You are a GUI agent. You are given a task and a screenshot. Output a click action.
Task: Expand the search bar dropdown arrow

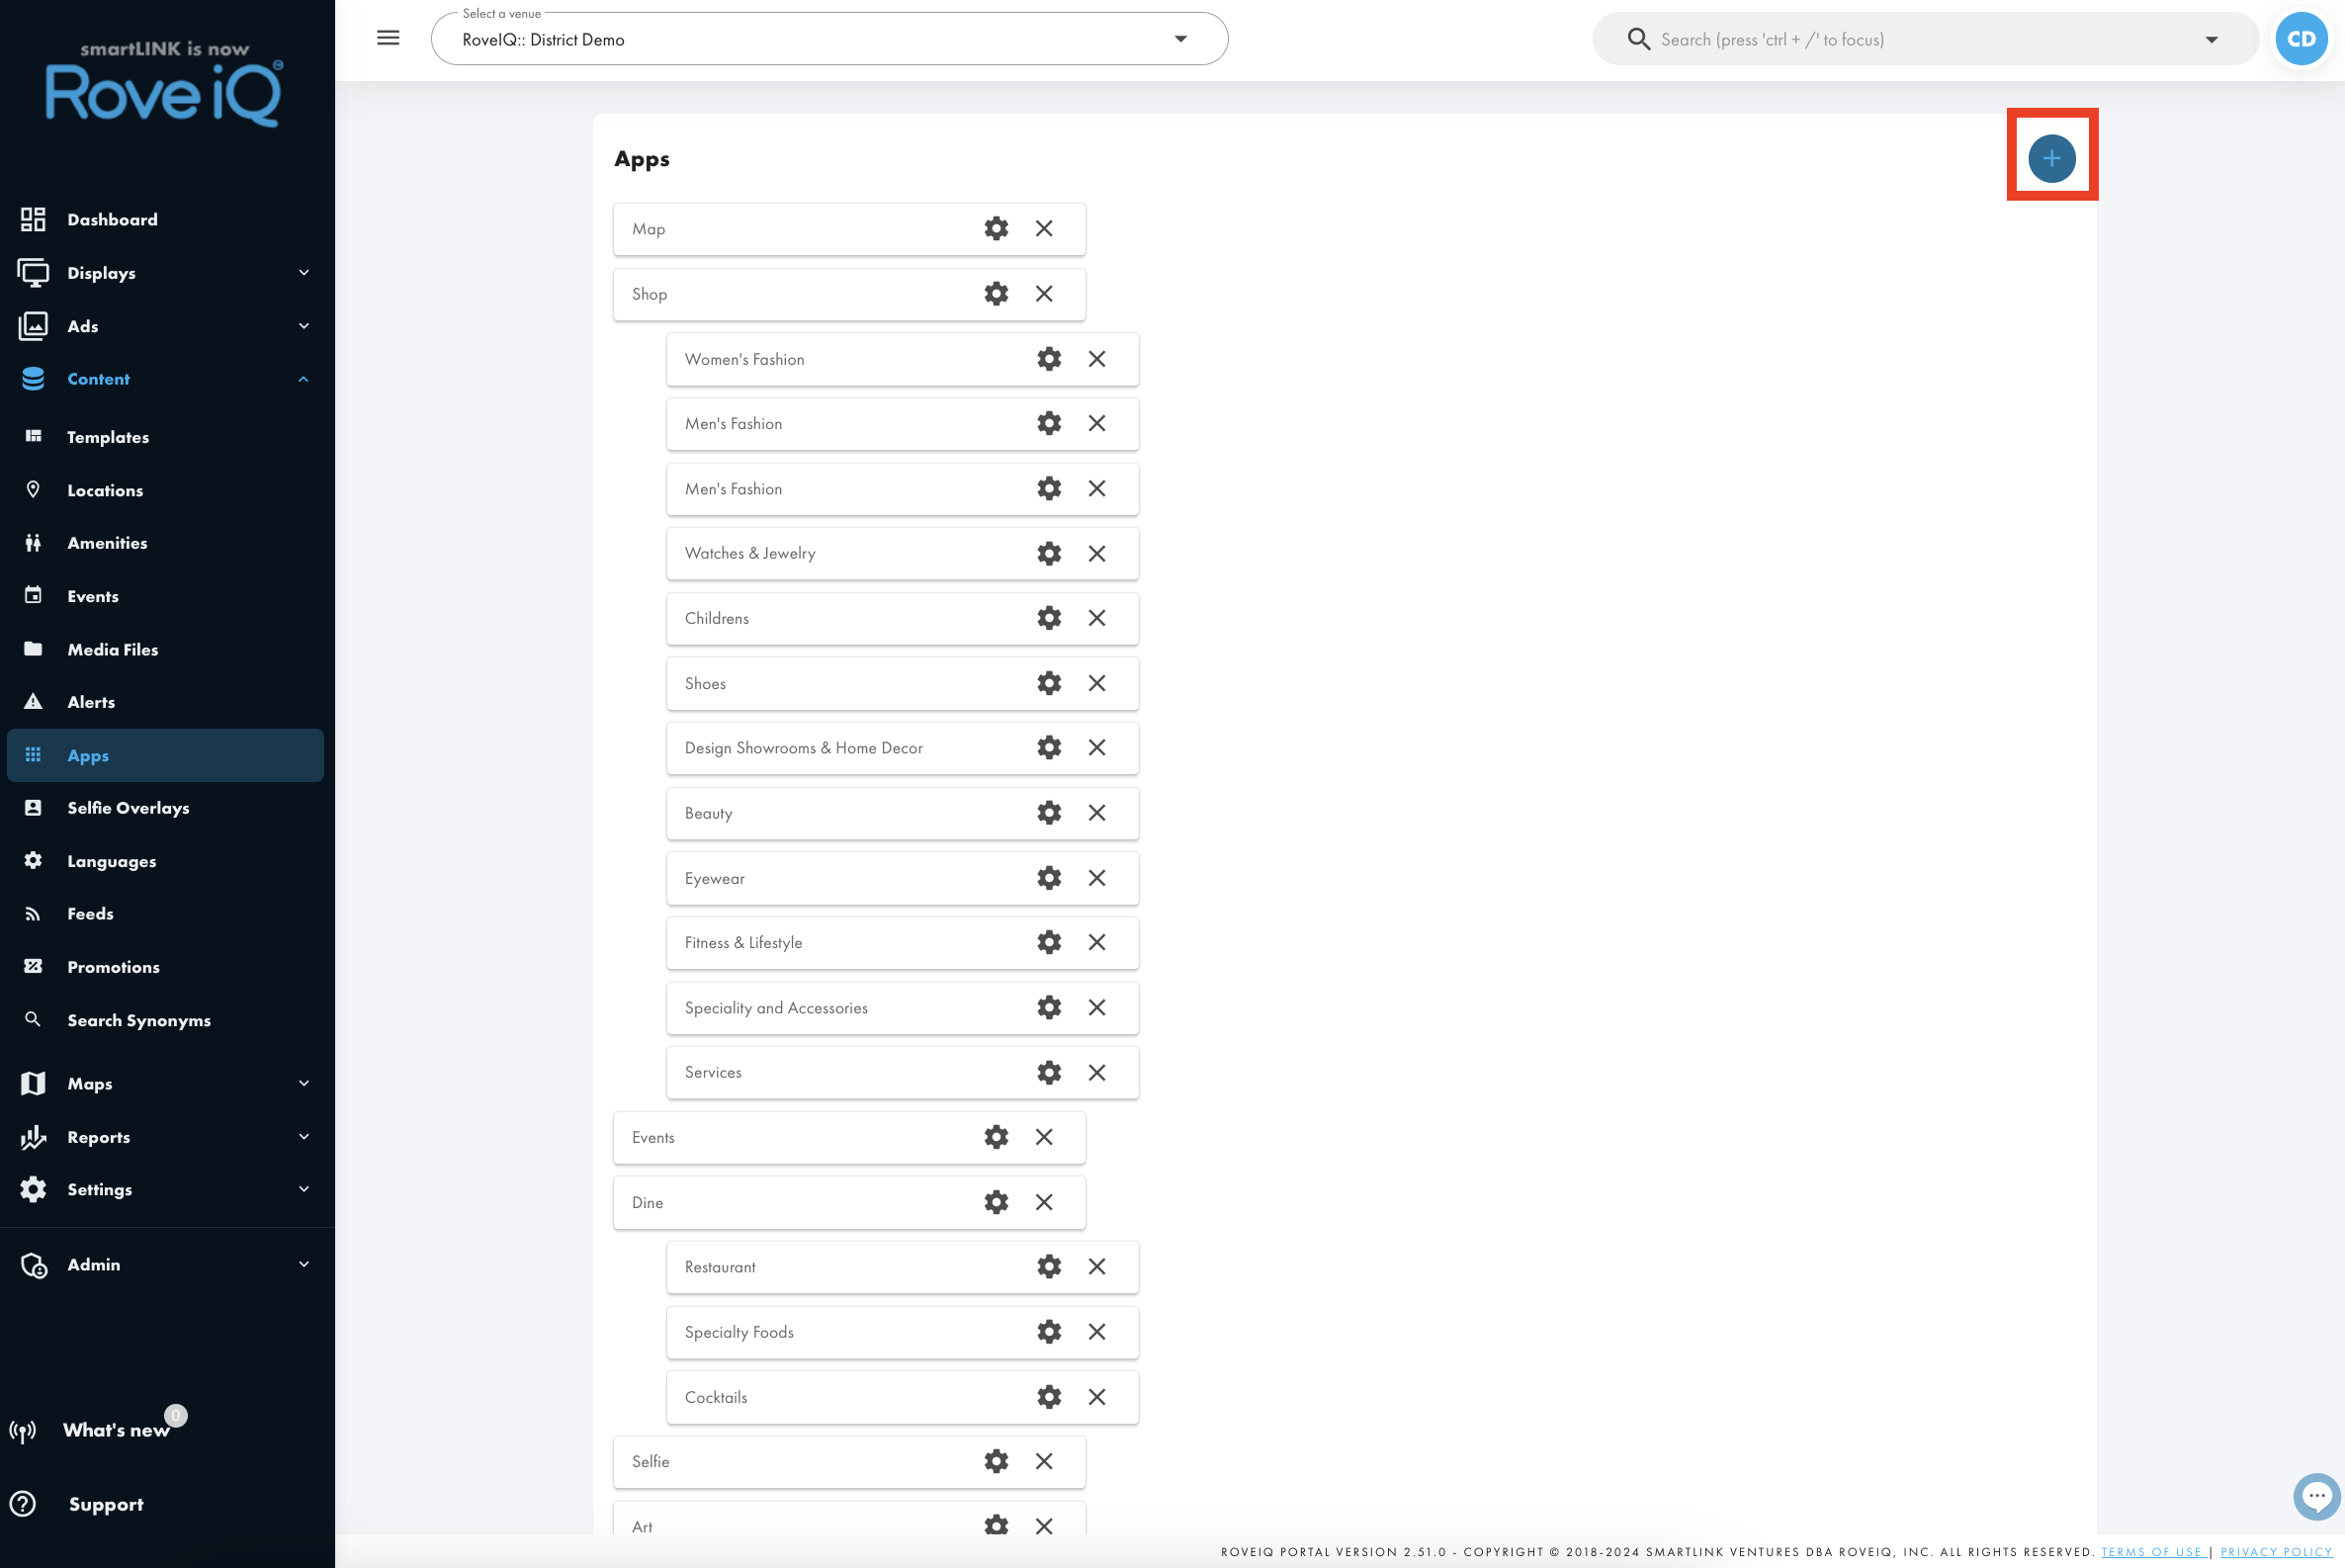click(2211, 39)
